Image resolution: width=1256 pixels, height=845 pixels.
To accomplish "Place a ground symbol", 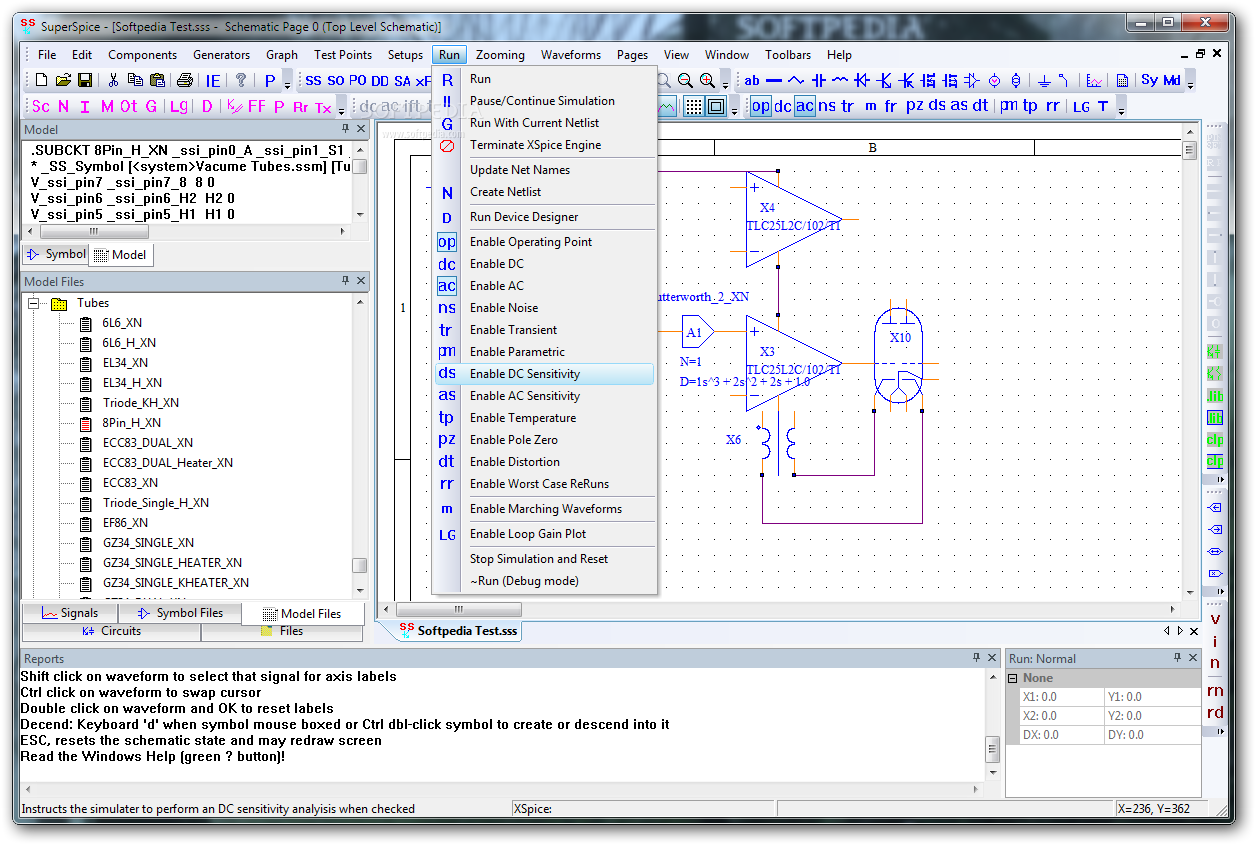I will pyautogui.click(x=1043, y=80).
